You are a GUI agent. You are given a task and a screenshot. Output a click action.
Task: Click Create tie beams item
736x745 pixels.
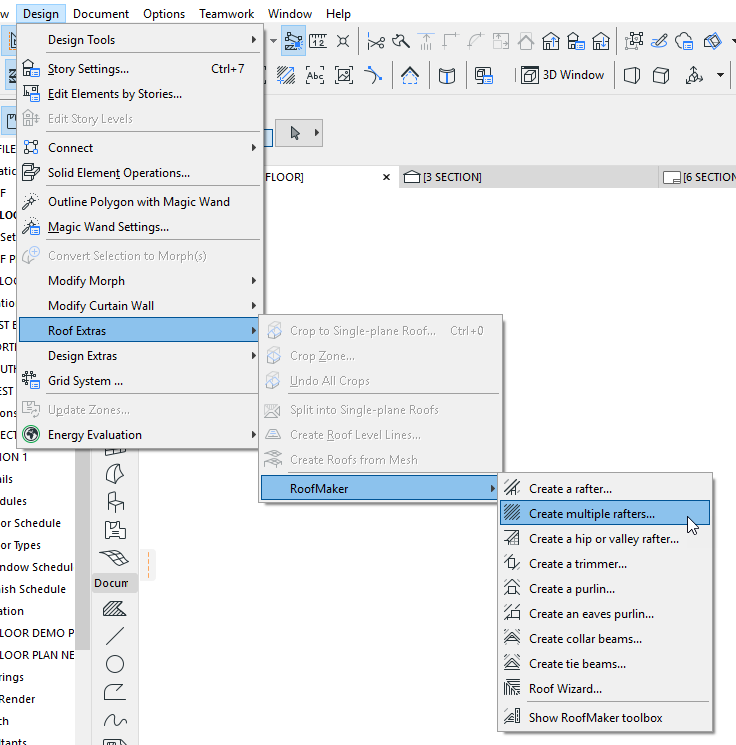[x=605, y=664]
